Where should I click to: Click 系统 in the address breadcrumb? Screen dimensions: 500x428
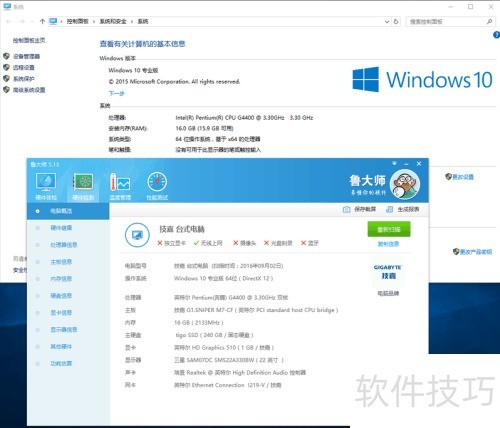[143, 21]
